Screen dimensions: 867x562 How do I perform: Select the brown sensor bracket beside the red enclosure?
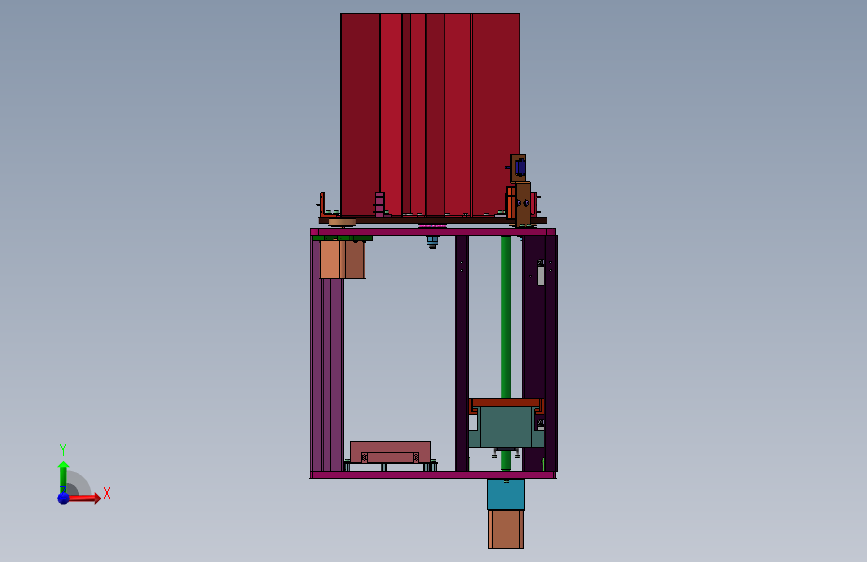click(520, 190)
